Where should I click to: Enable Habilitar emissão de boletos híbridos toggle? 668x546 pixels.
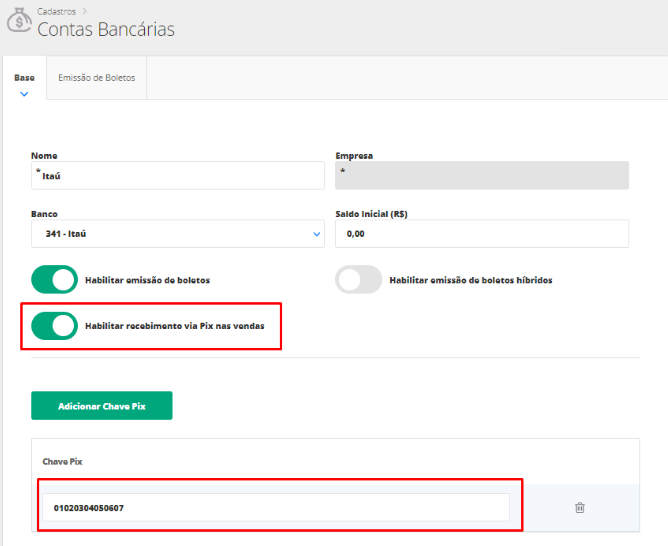[x=358, y=280]
